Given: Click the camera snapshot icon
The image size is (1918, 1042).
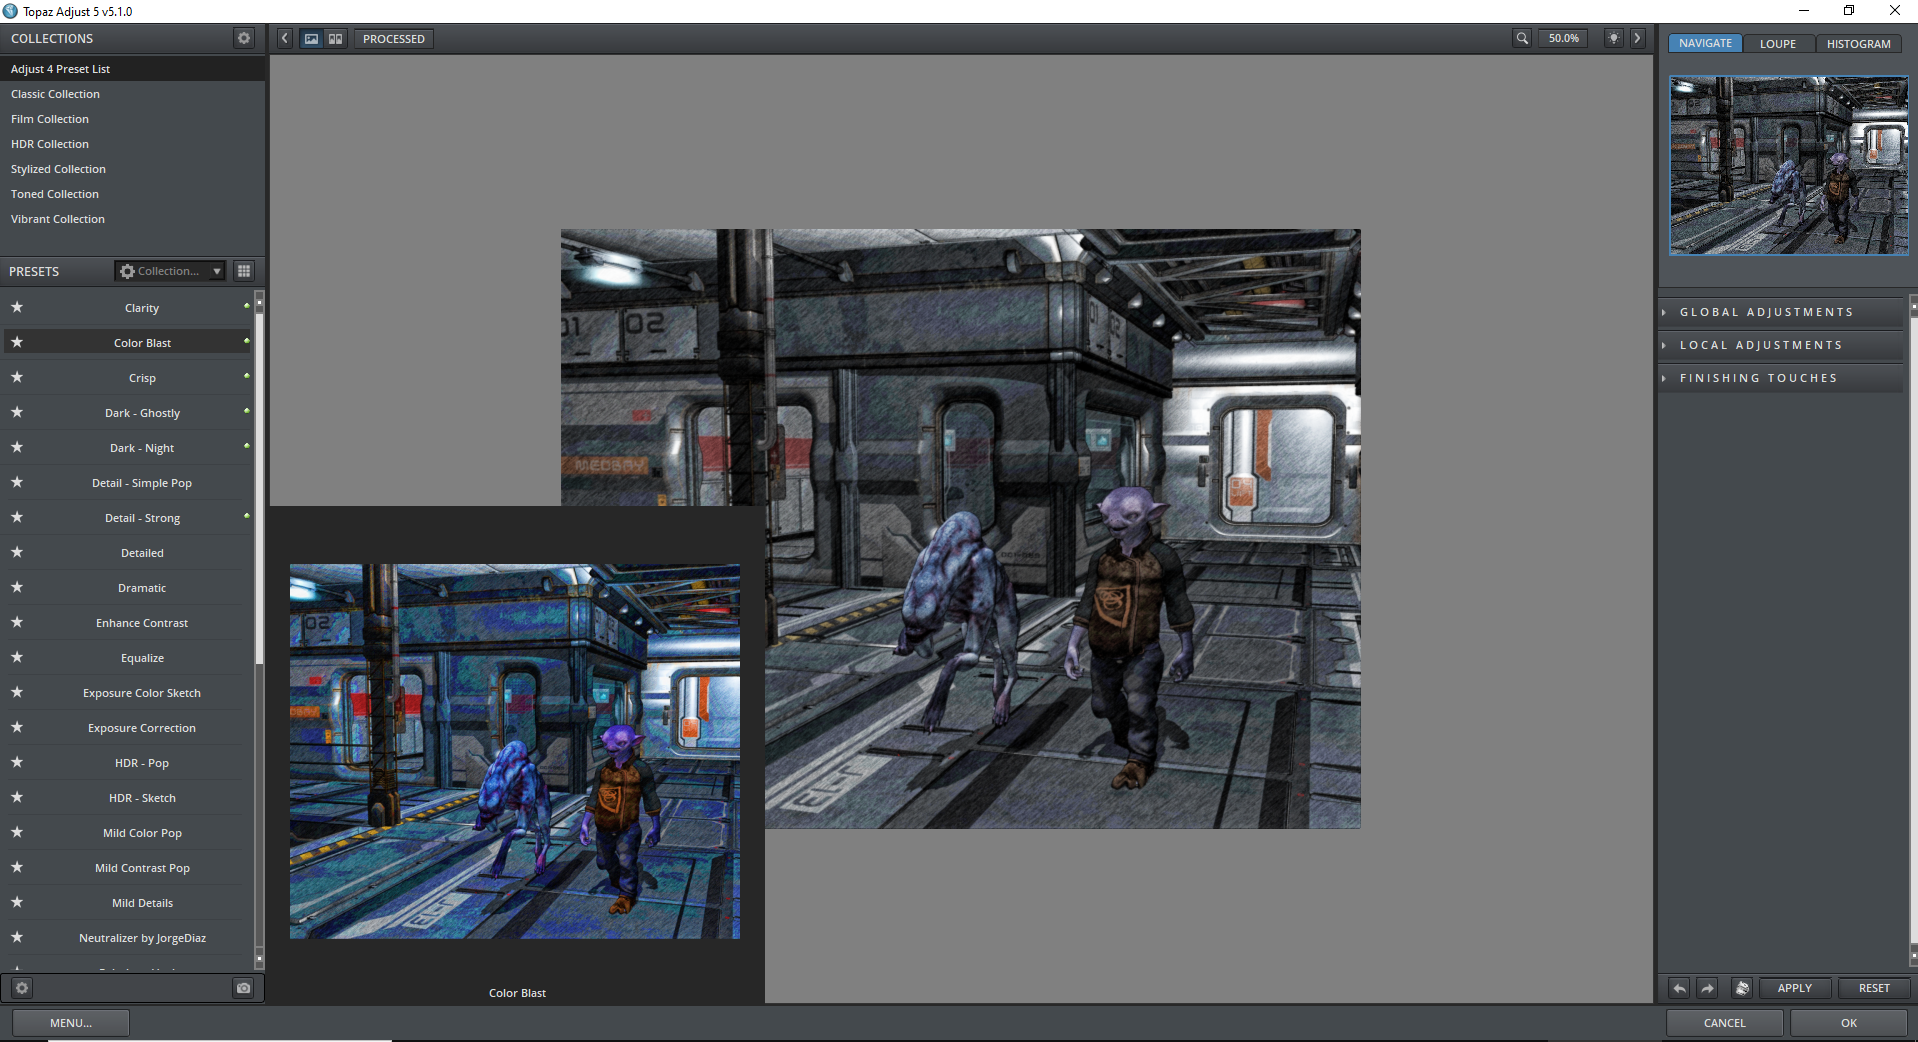Looking at the screenshot, I should 243,988.
